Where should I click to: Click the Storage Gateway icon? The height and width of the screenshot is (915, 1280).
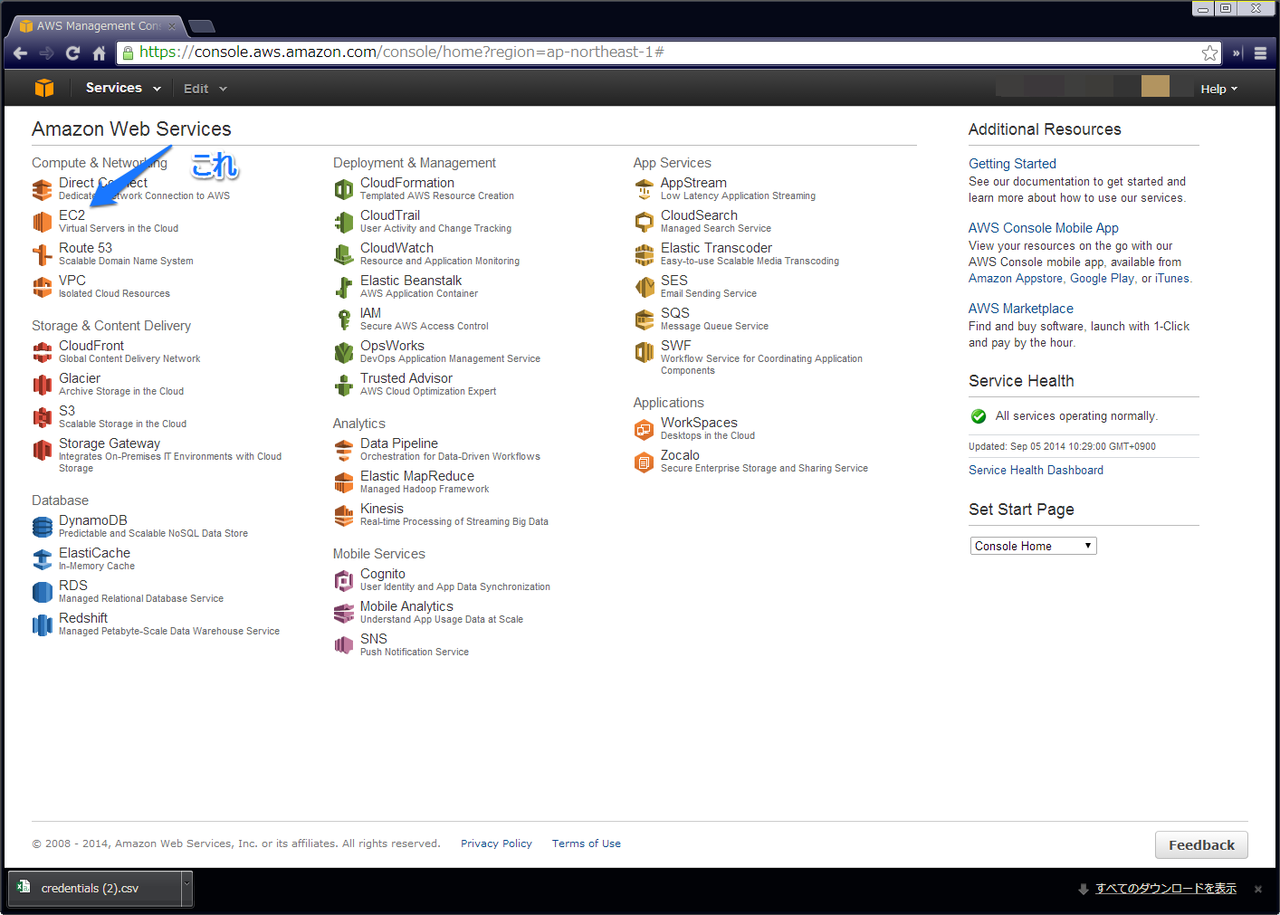pyautogui.click(x=42, y=450)
